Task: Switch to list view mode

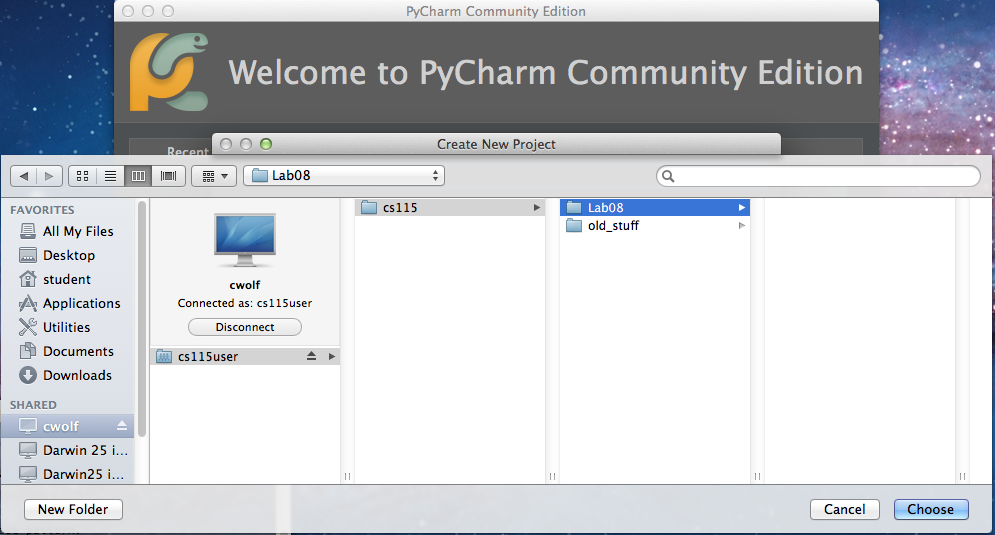Action: [110, 176]
